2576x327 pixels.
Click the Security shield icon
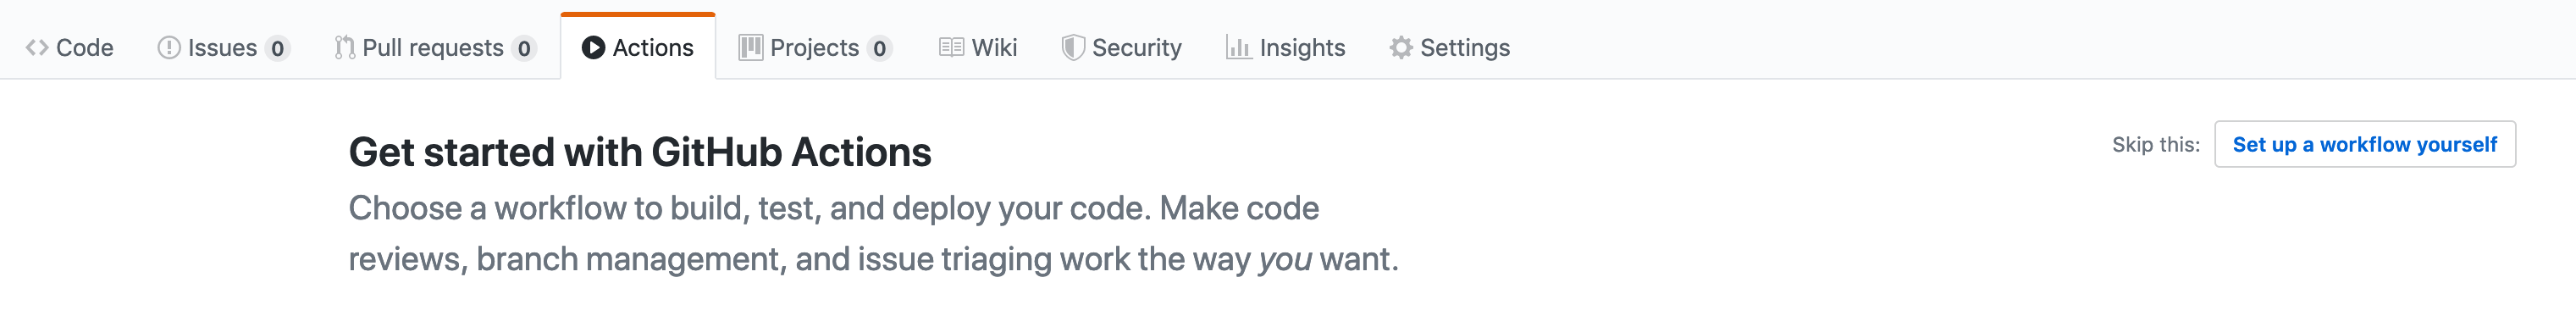pos(1073,48)
